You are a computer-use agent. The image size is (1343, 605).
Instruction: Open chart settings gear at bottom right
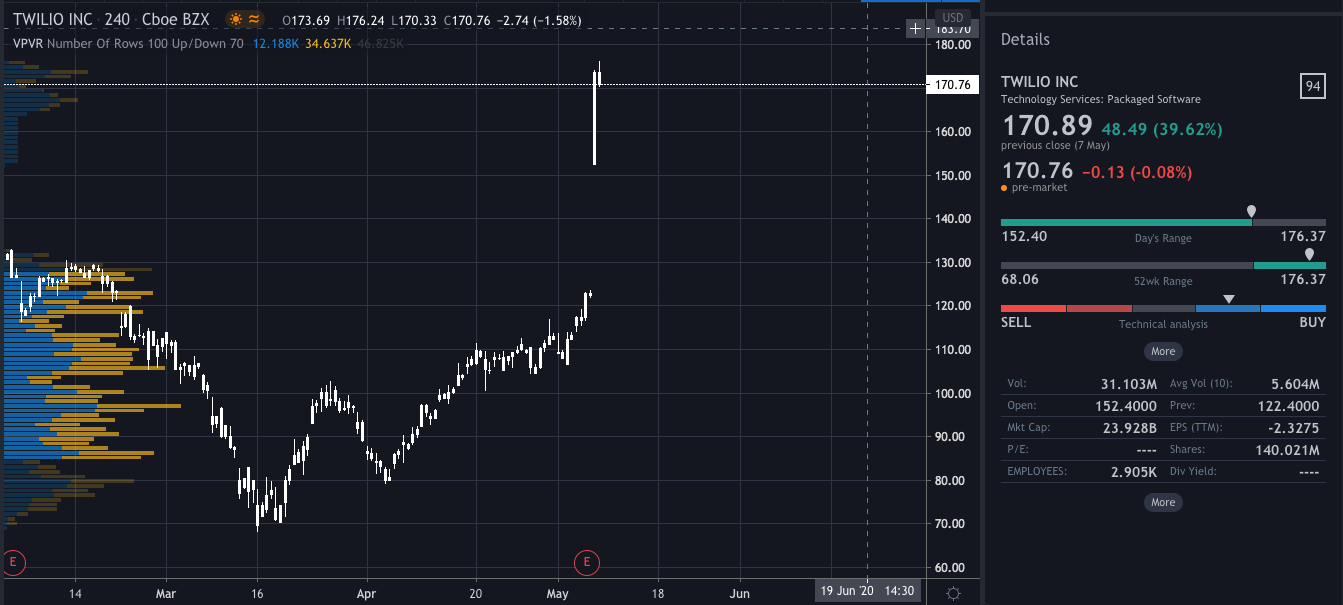click(953, 593)
